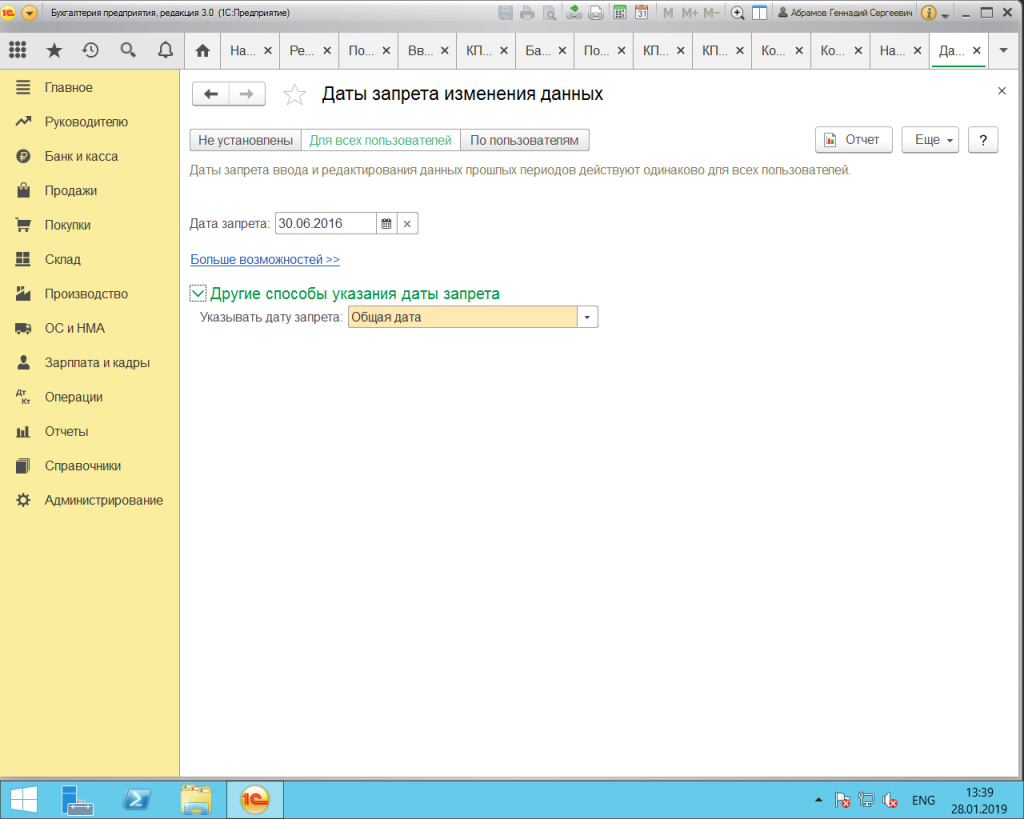
Task: Click the search magnifier icon
Action: pyautogui.click(x=127, y=50)
